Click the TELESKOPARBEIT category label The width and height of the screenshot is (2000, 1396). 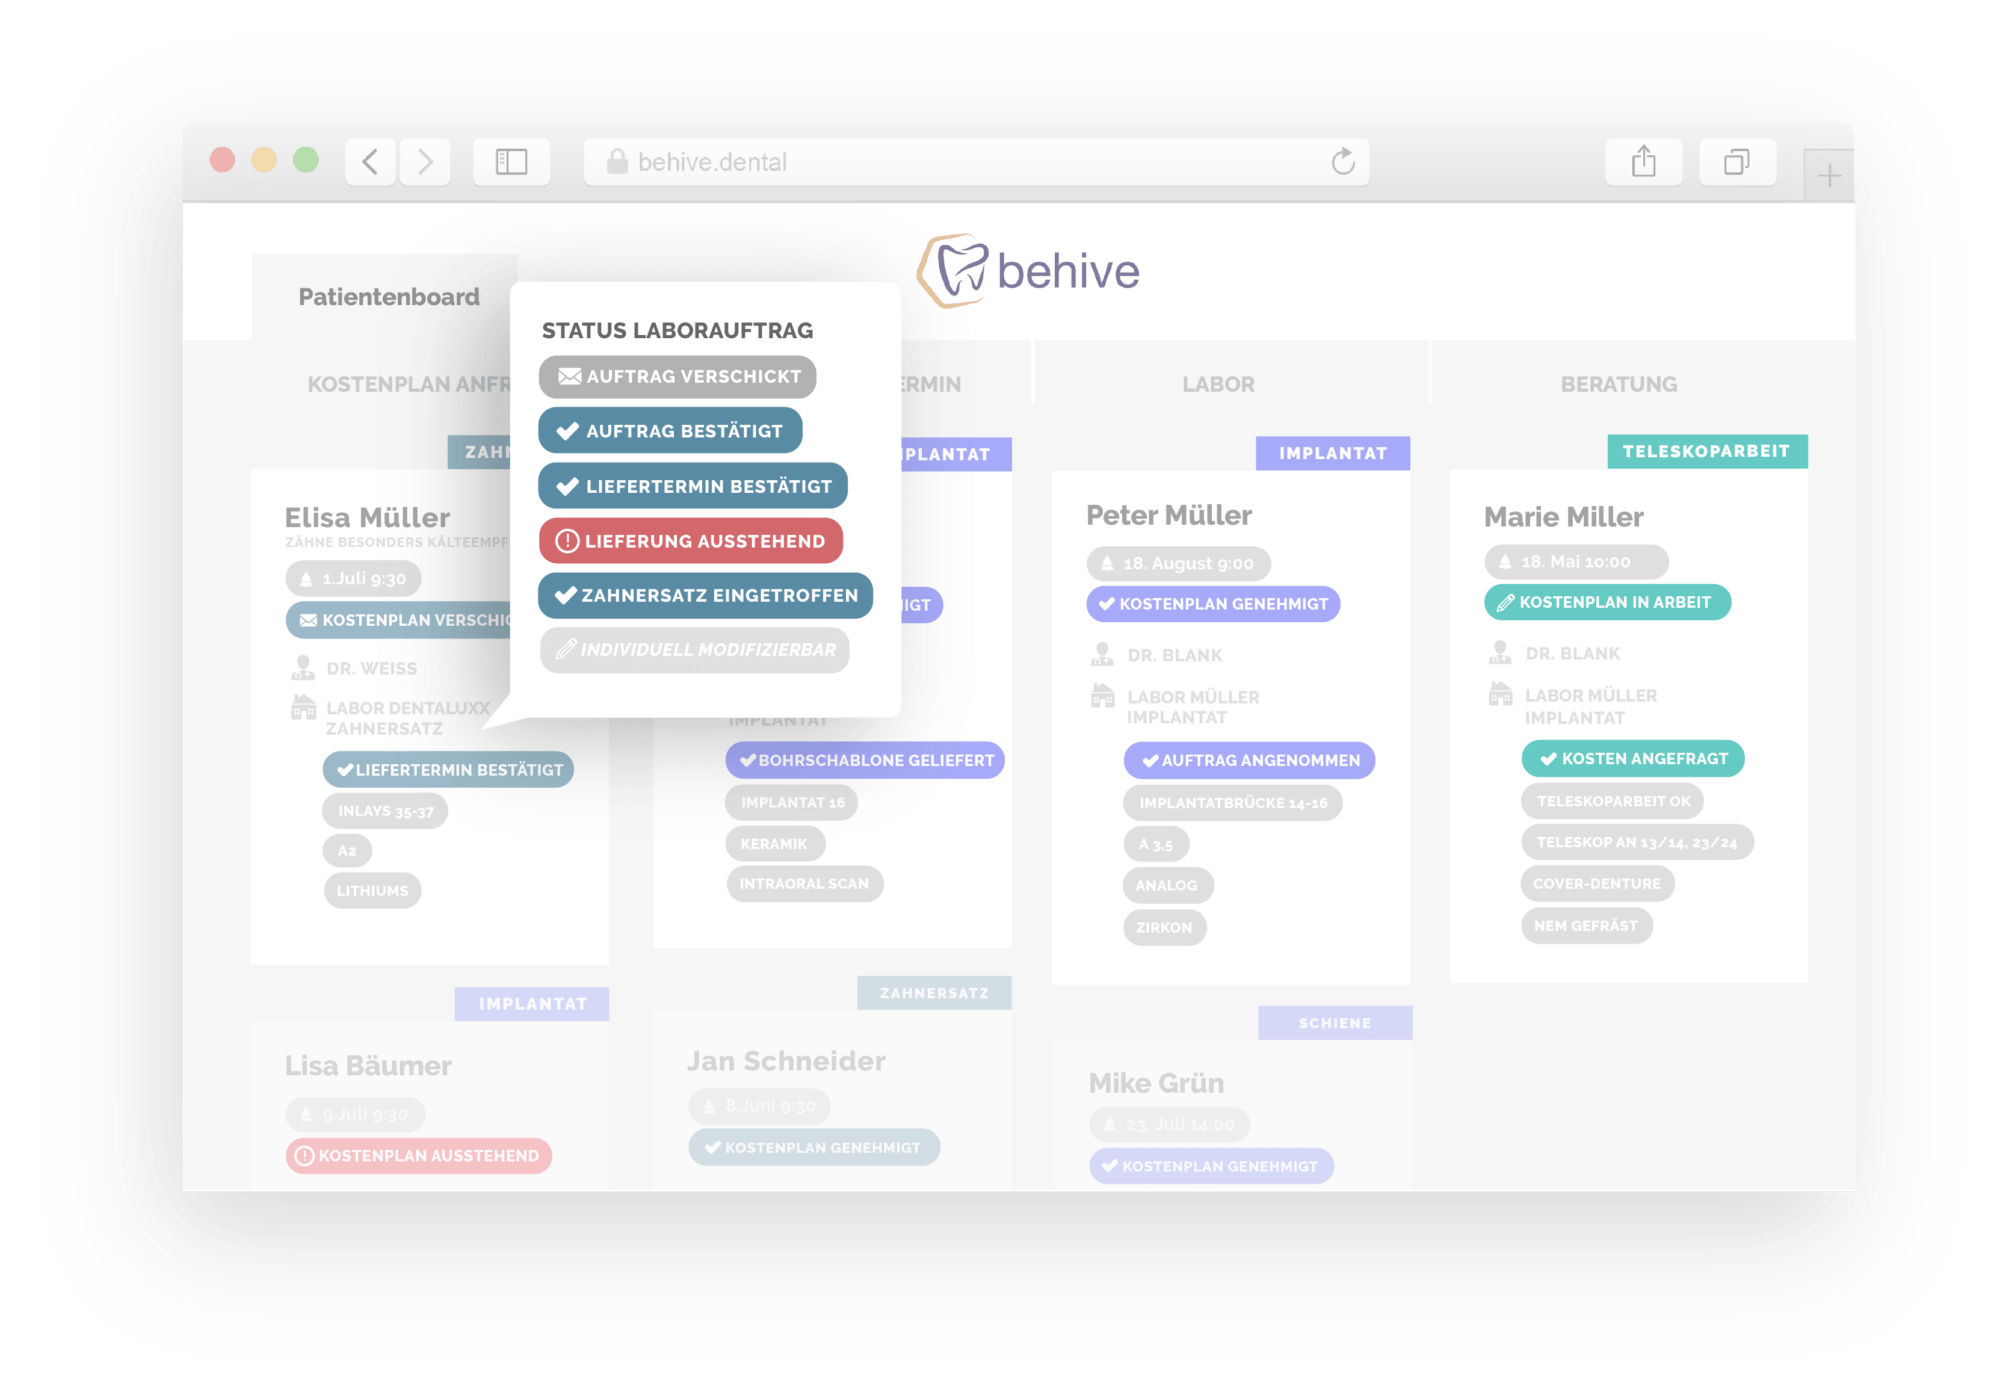[x=1707, y=451]
